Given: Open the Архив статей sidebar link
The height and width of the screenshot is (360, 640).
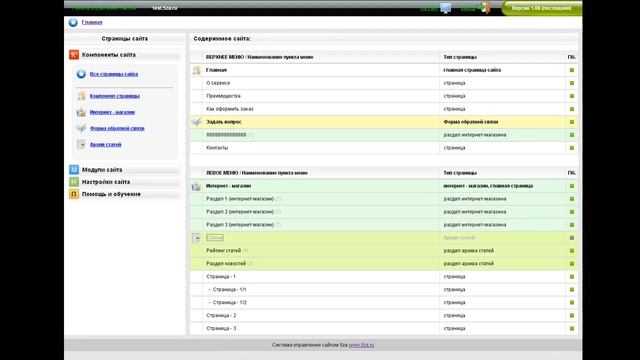Looking at the screenshot, I should (x=106, y=144).
